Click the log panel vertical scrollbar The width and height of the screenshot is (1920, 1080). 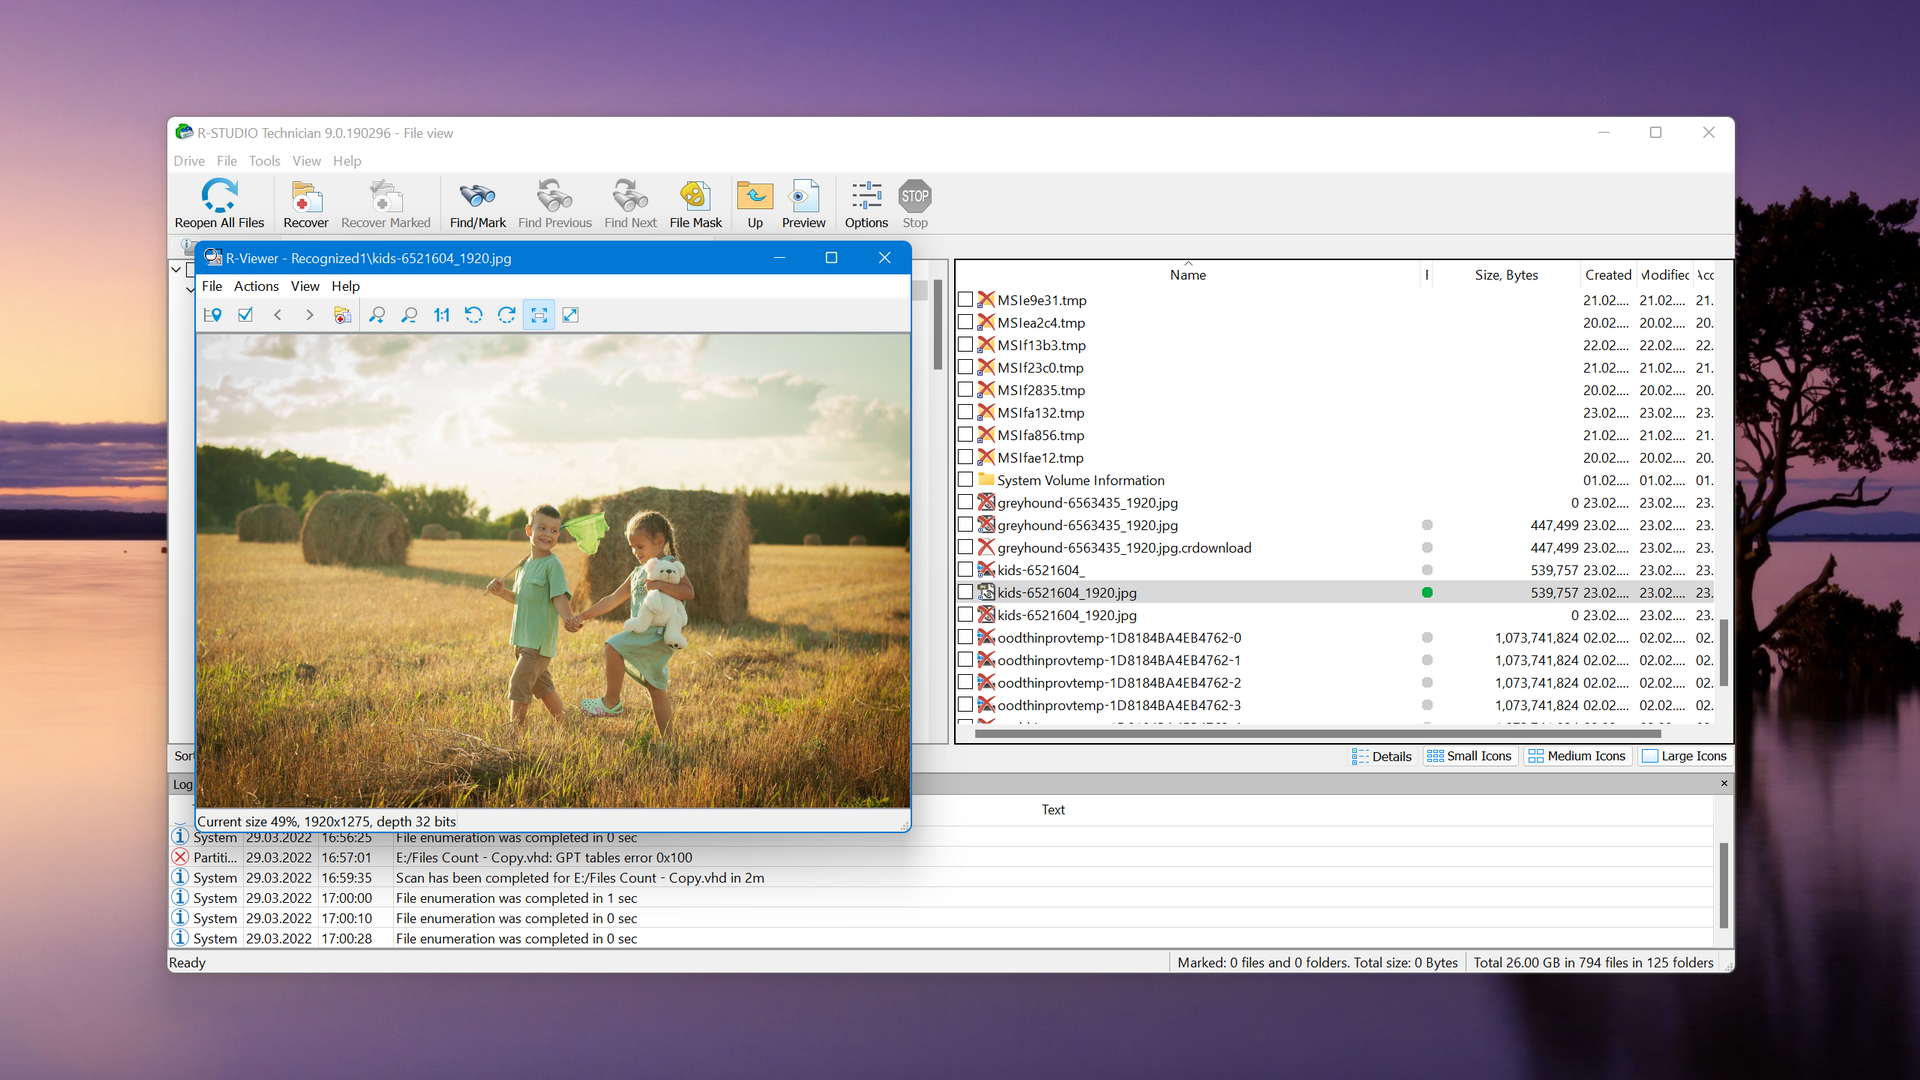click(1723, 885)
